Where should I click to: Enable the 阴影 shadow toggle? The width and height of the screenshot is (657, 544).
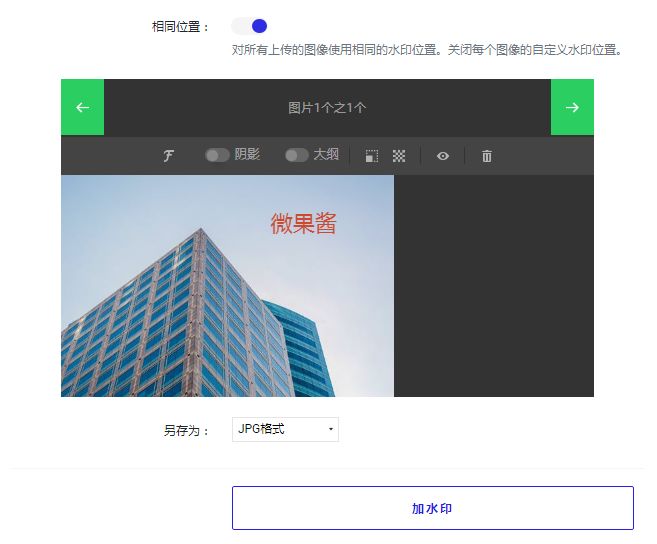coord(217,155)
